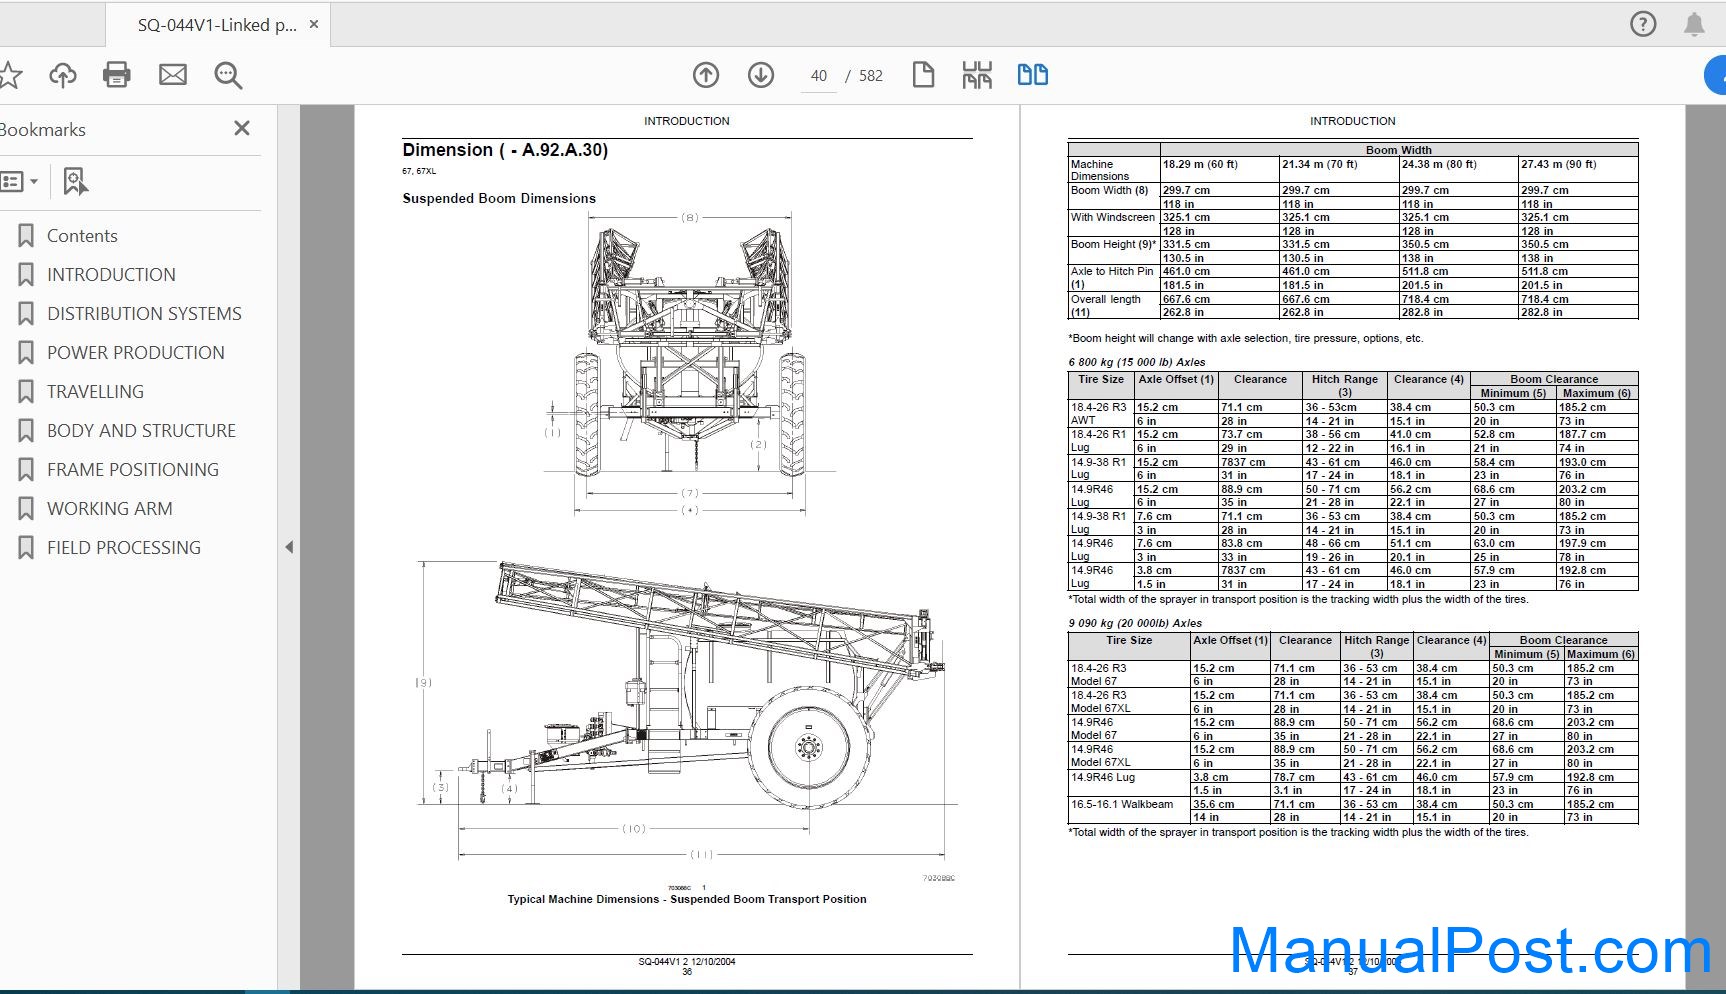Open the Contents bookmark
Screen dimensions: 1726x994
(x=82, y=236)
